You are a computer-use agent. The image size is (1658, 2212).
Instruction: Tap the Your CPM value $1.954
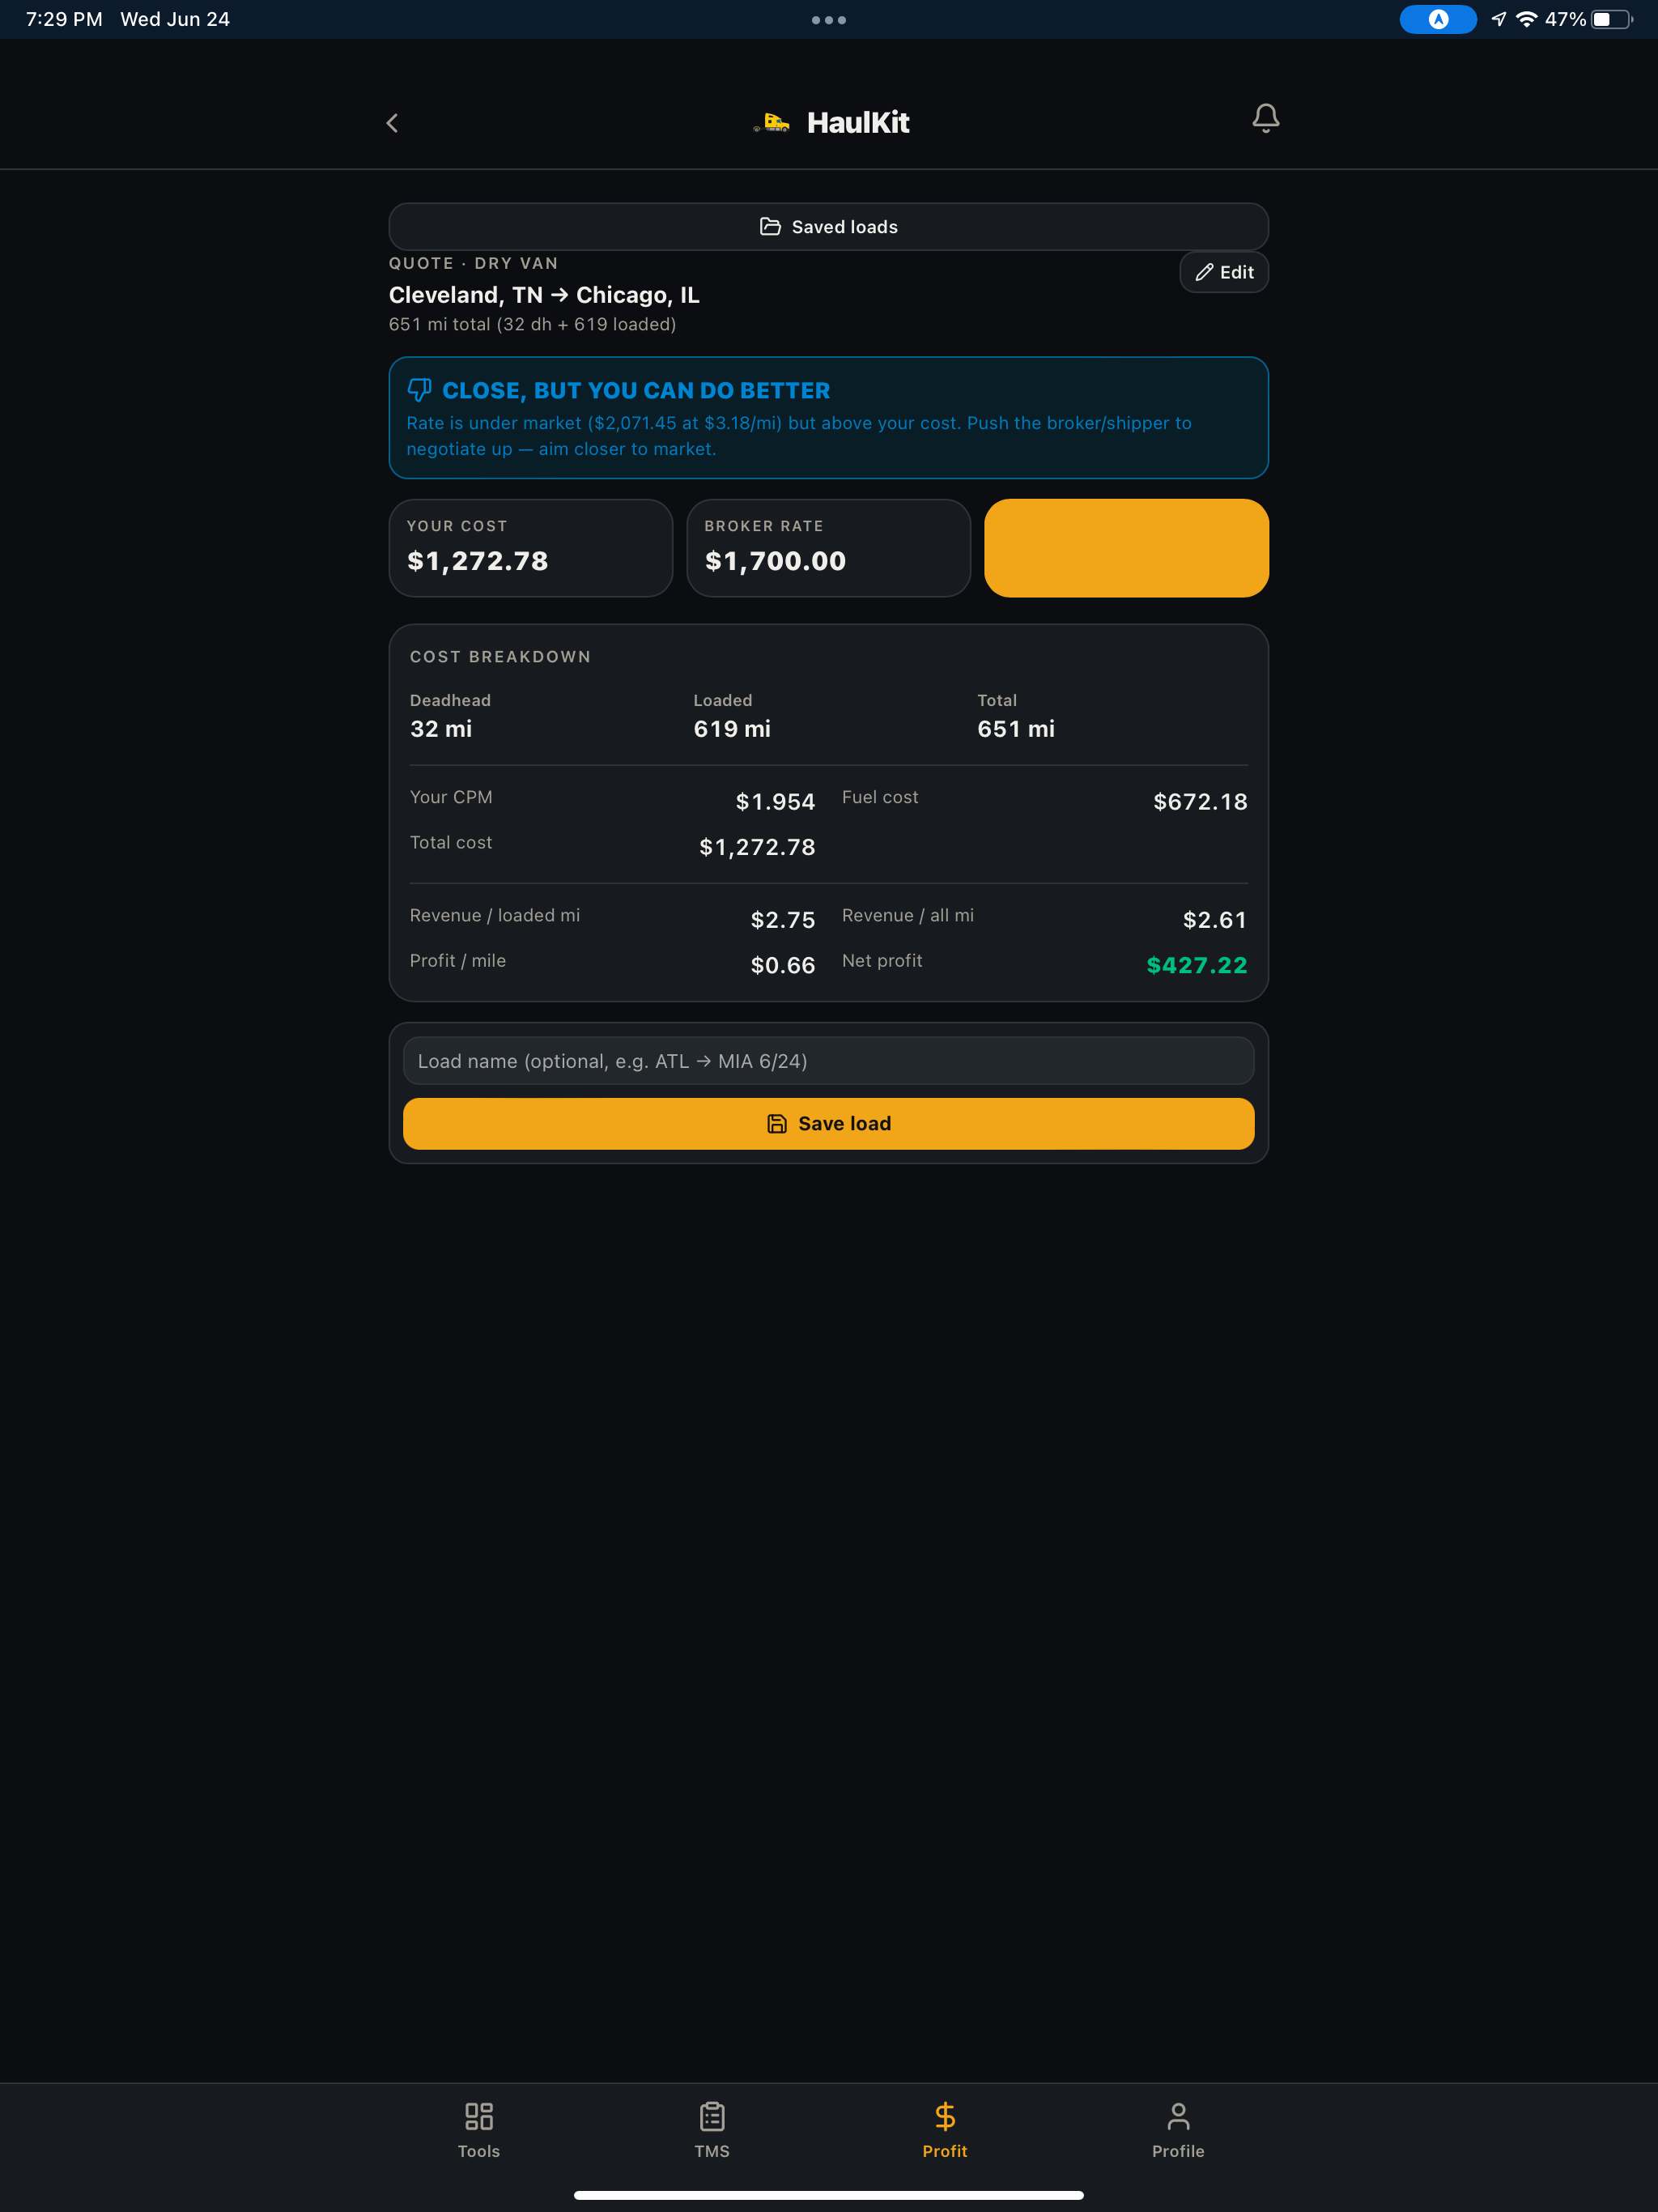(775, 801)
